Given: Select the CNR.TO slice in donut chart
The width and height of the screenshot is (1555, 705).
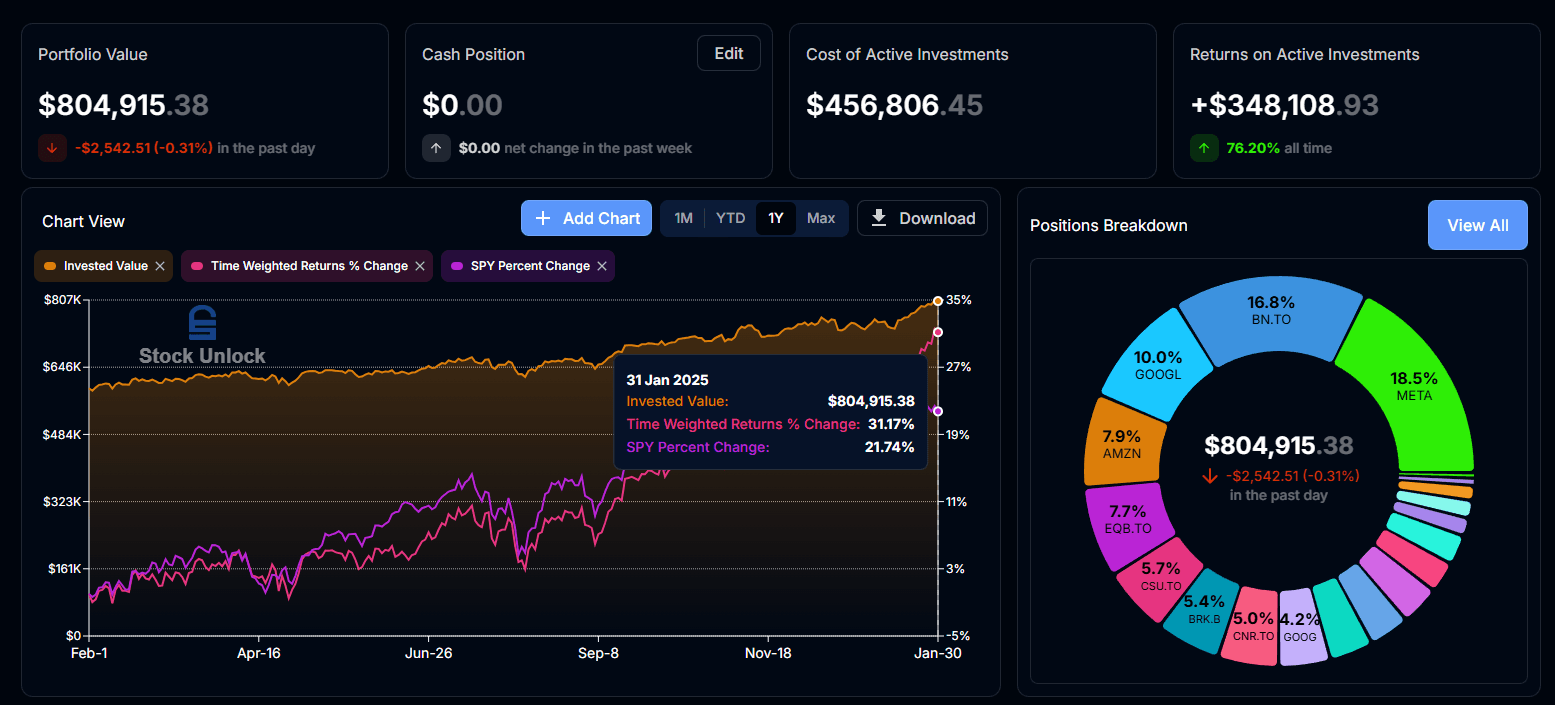Looking at the screenshot, I should 1253,627.
